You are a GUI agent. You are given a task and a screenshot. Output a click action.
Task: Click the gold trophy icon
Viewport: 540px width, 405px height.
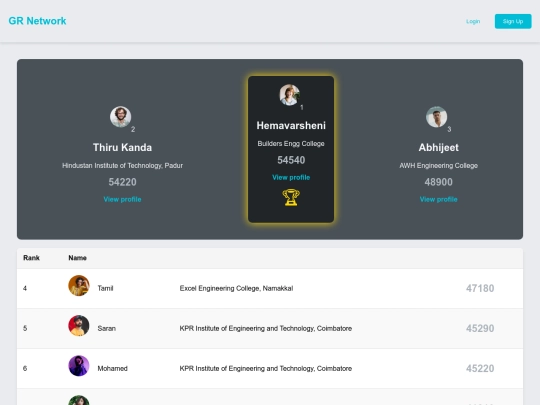291,197
